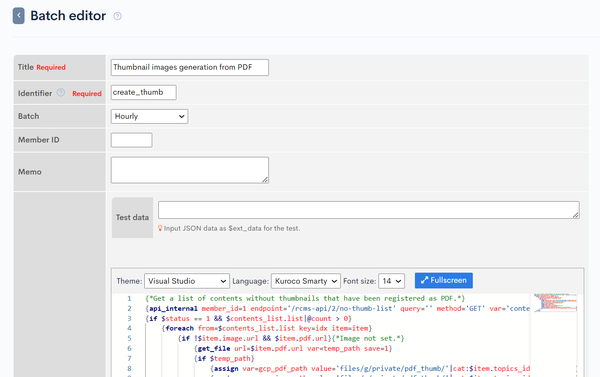Click the Member ID input box
Viewport: 600px width, 377px height.
(132, 140)
